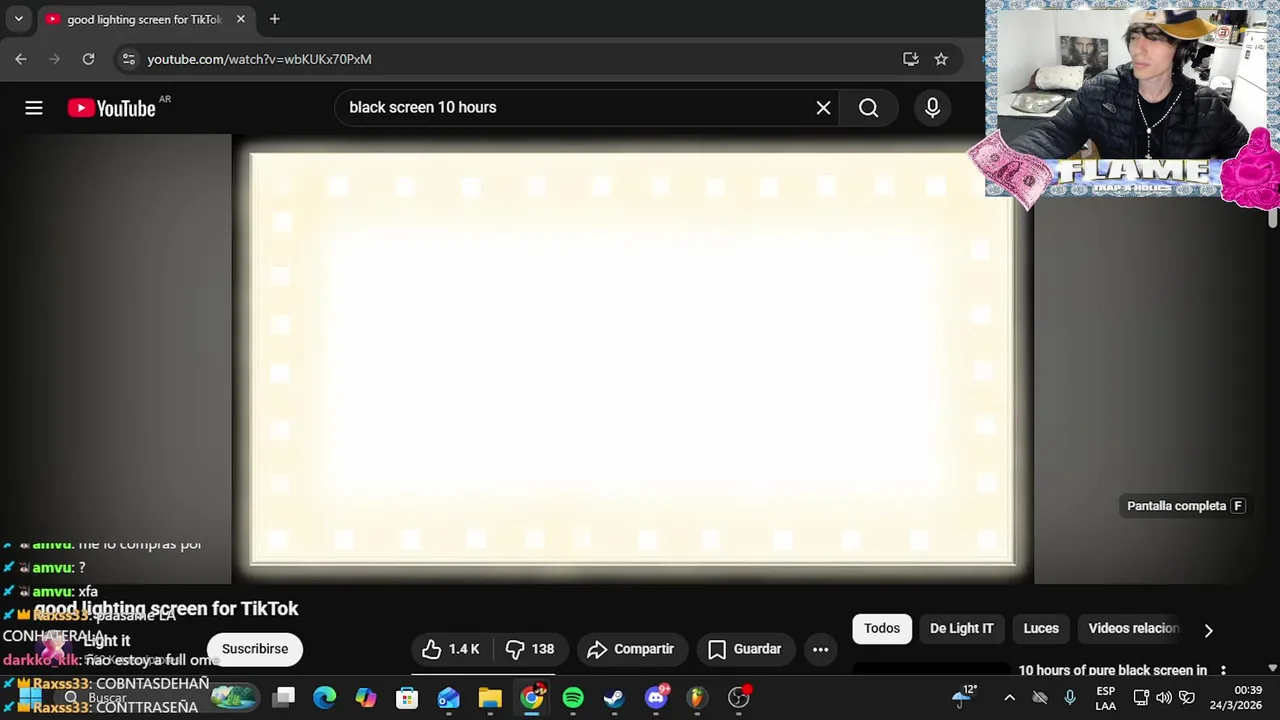Show hidden system tray icons
The width and height of the screenshot is (1280, 720).
point(1009,697)
